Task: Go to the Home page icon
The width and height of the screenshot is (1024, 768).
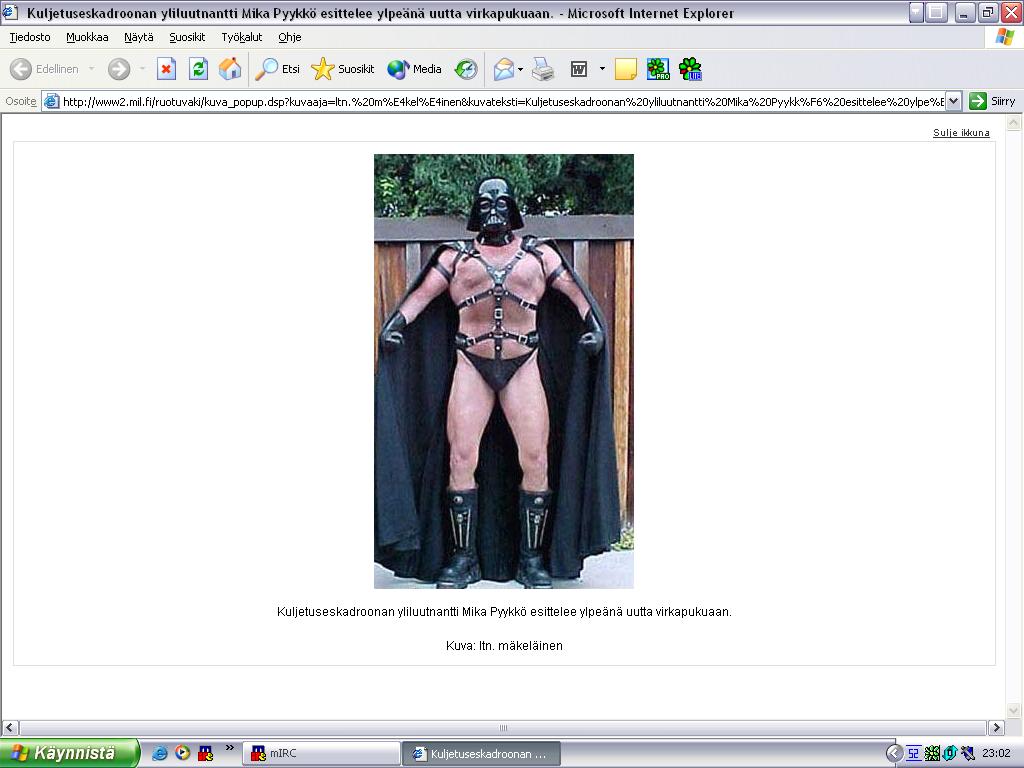Action: [230, 69]
